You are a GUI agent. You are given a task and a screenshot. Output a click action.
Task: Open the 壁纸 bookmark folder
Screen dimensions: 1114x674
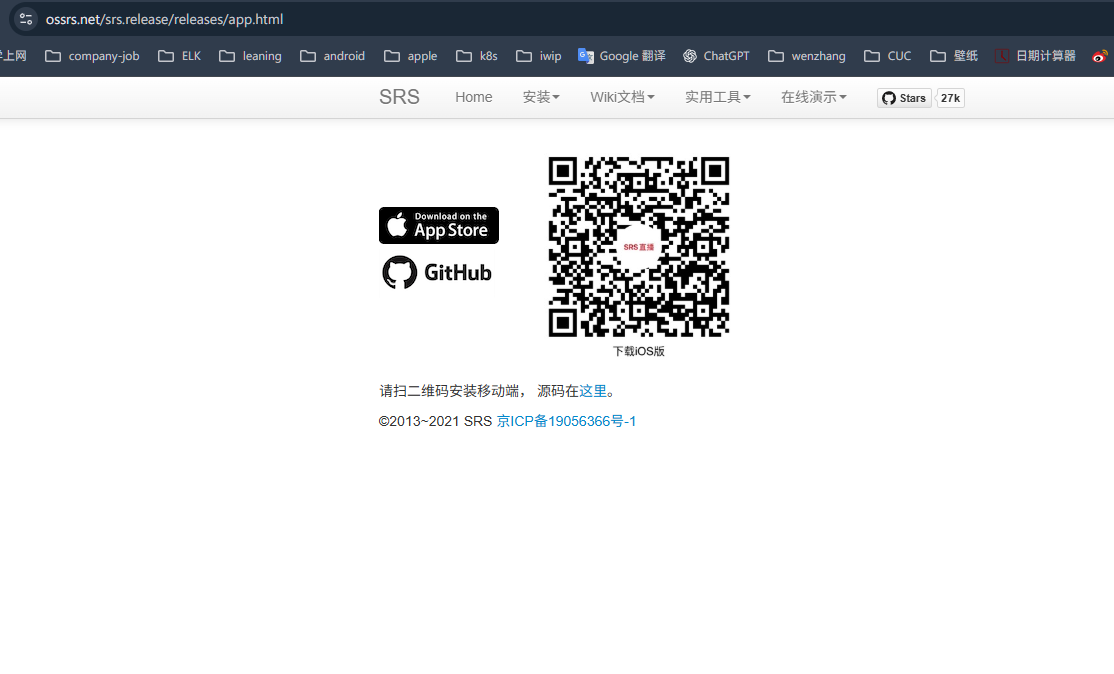953,56
